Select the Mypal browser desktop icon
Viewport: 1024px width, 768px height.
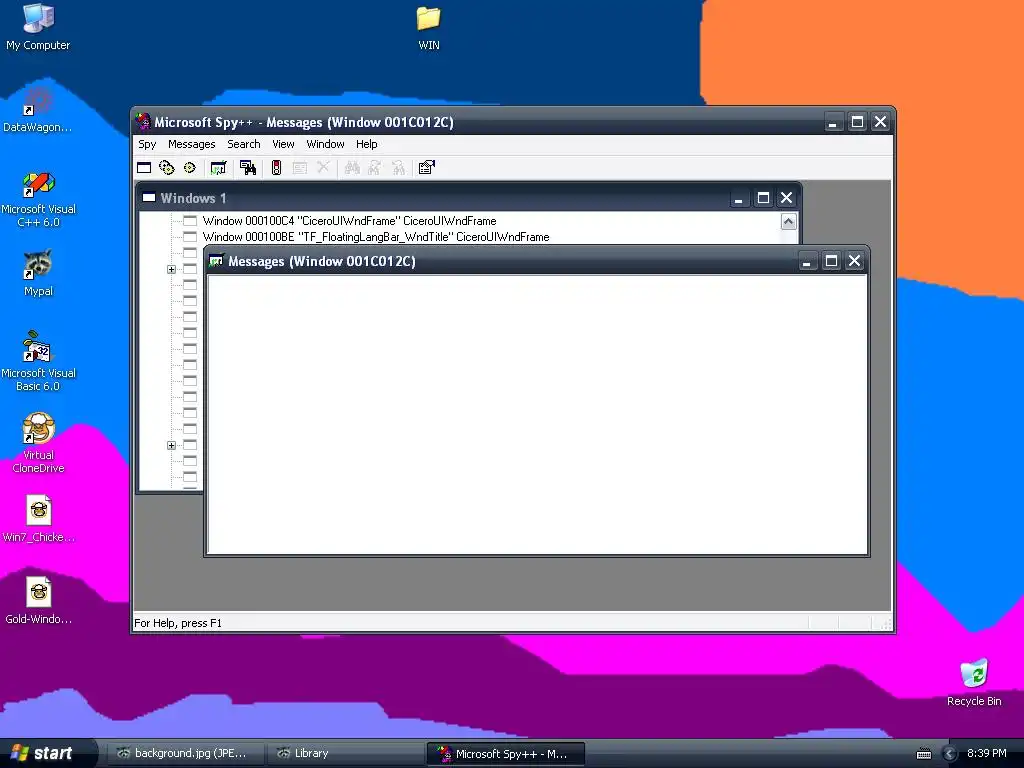click(x=38, y=273)
